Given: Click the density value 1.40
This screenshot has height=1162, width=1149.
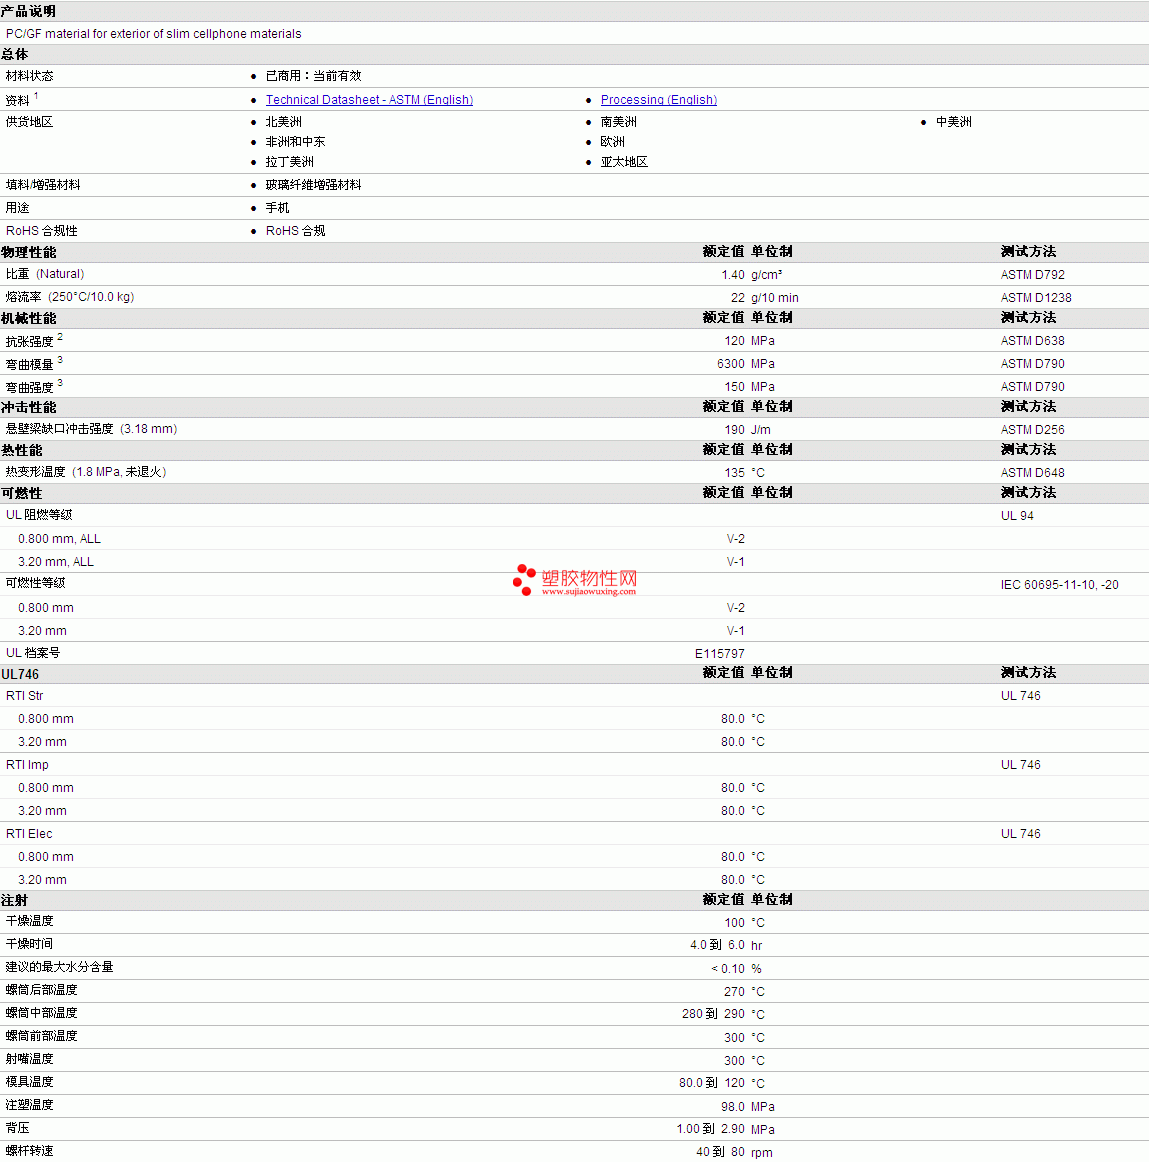Looking at the screenshot, I should (733, 275).
